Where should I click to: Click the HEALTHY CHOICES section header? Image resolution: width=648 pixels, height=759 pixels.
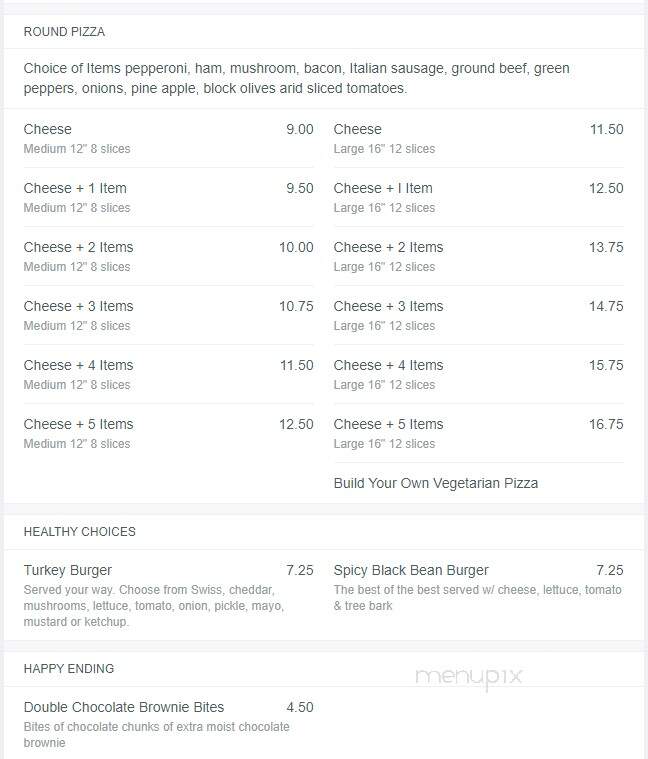[x=79, y=531]
